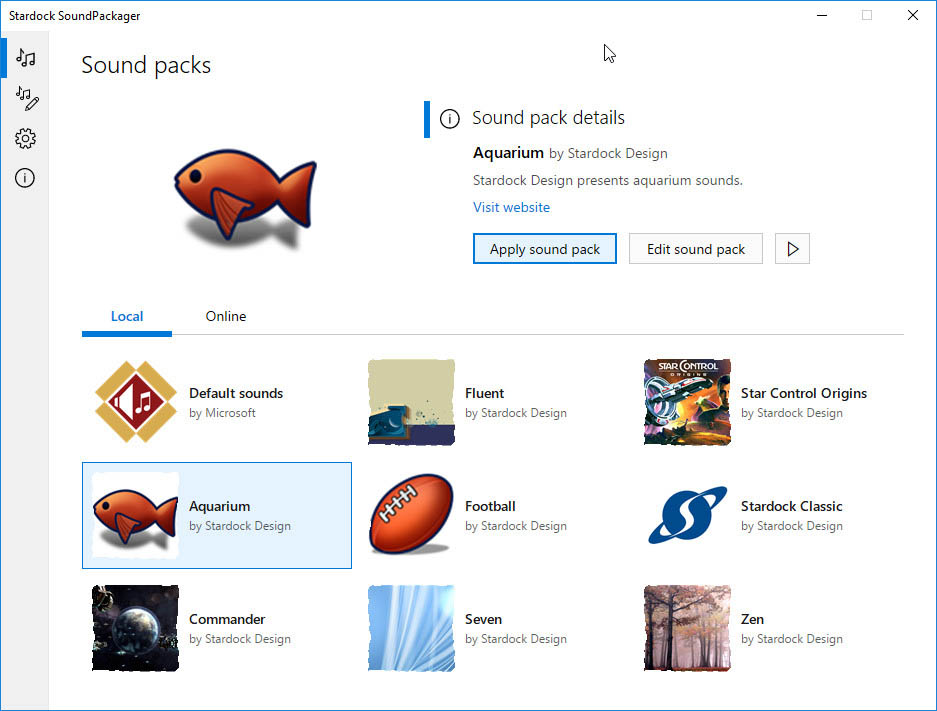
Task: Minimize the SoundPackager window
Action: [x=822, y=16]
